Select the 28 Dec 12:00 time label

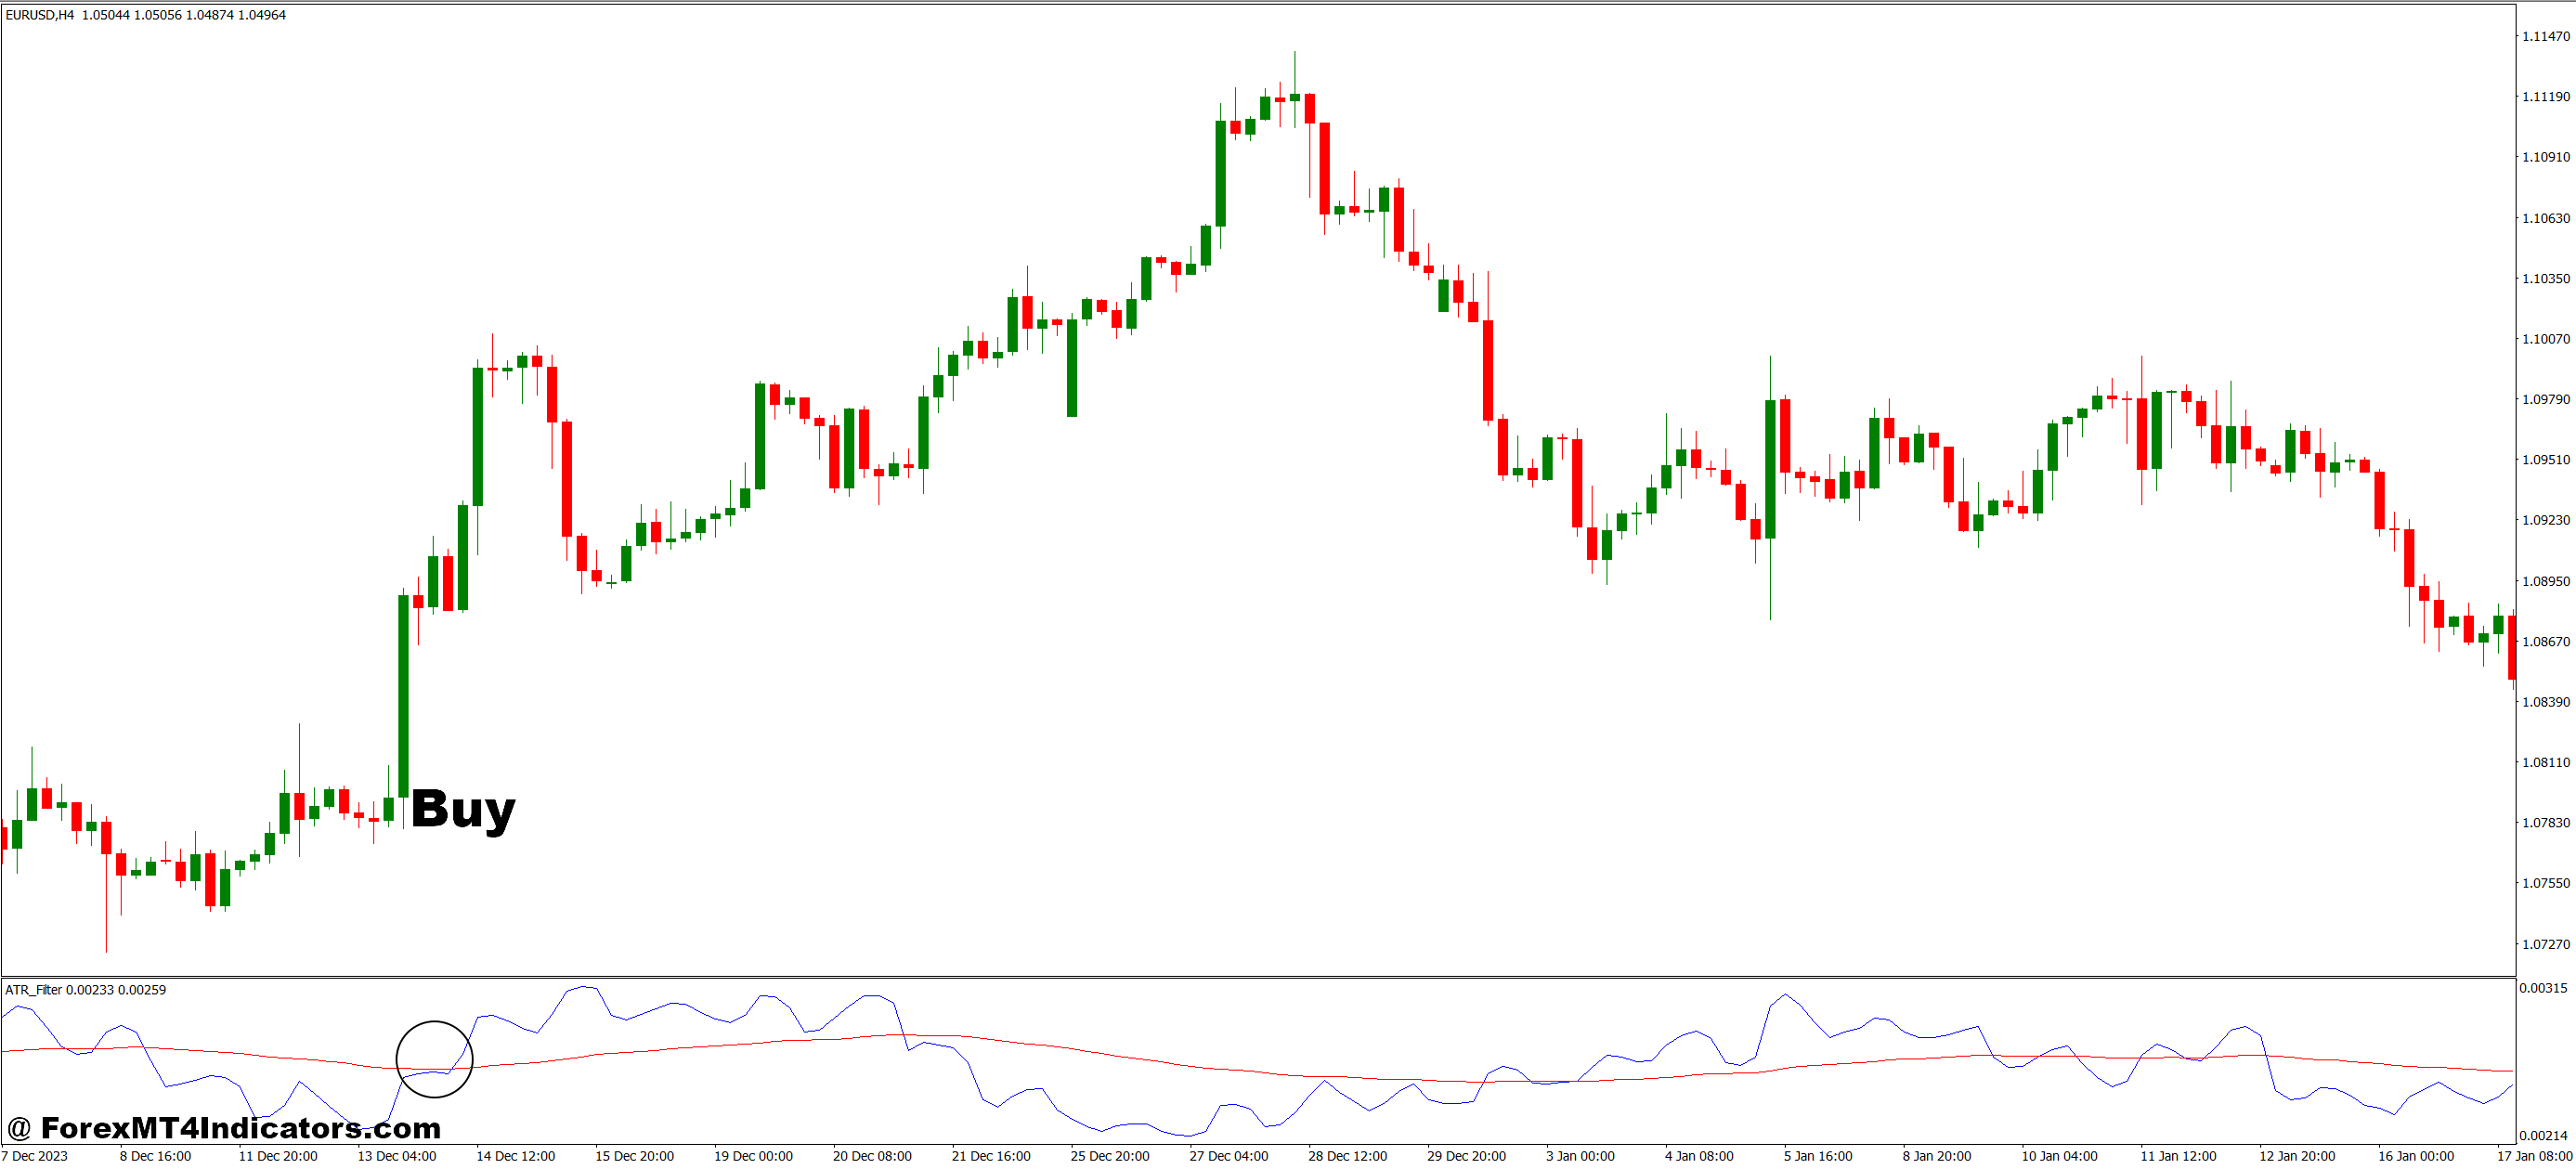(1347, 1156)
